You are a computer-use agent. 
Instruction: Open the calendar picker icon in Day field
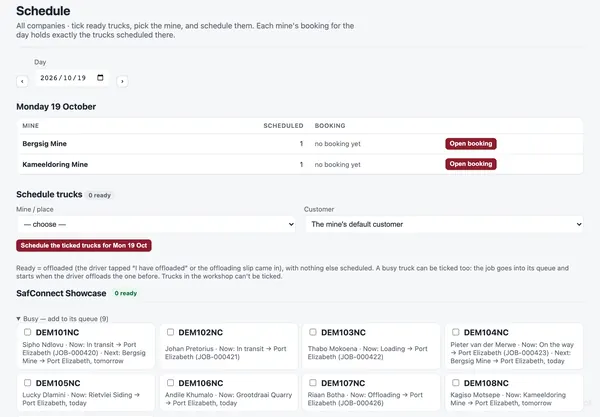[x=100, y=78]
